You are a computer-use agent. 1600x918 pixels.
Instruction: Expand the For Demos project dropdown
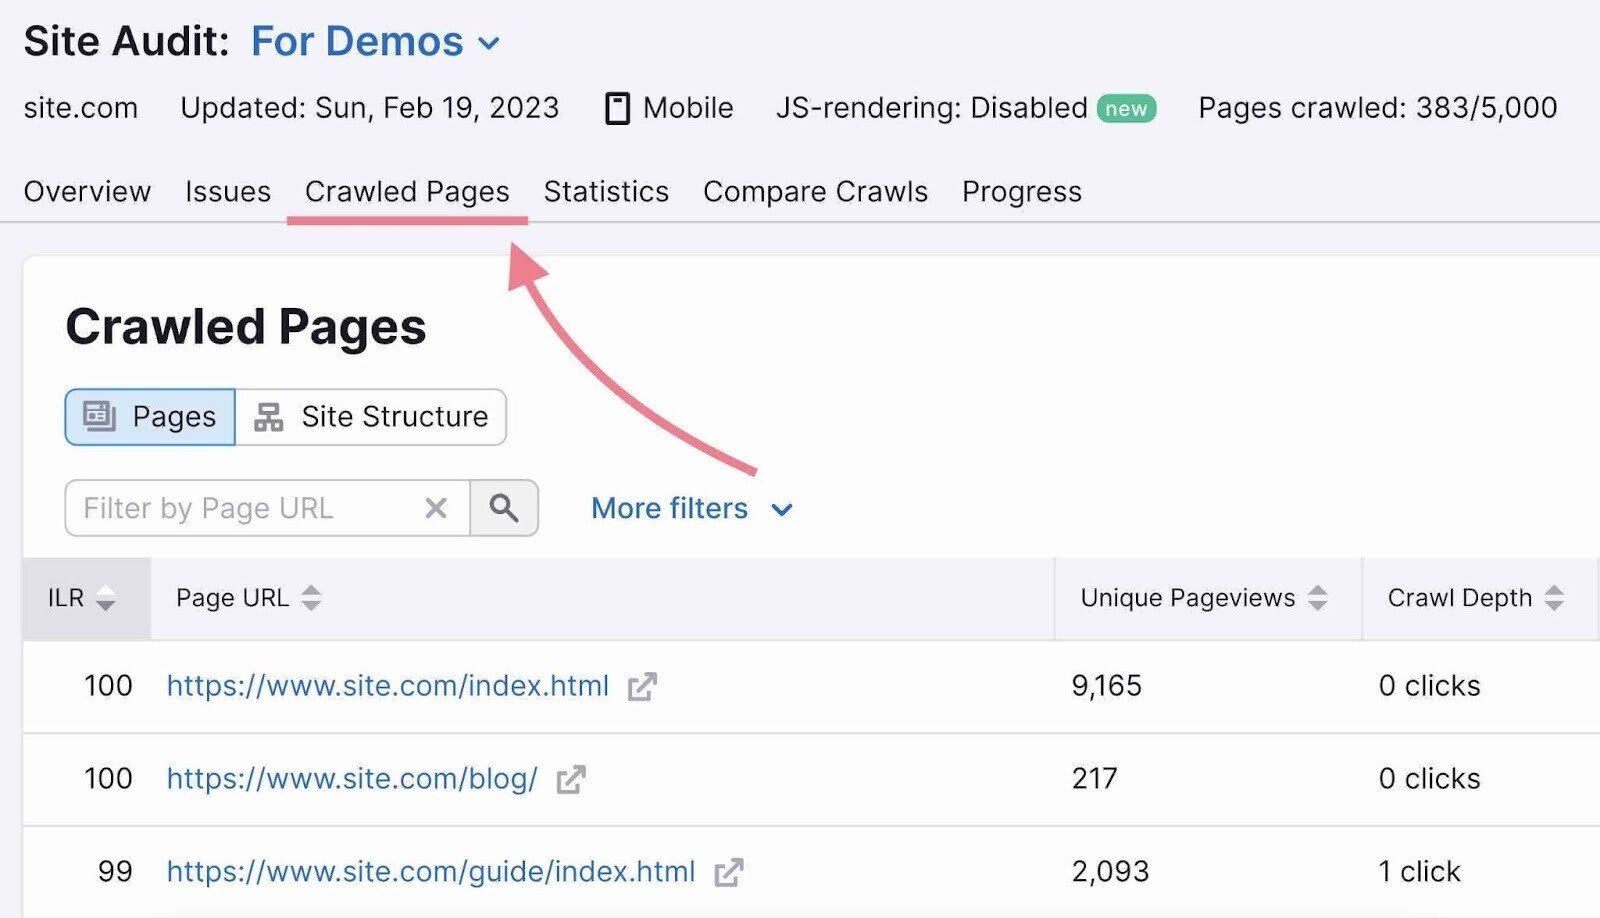489,42
